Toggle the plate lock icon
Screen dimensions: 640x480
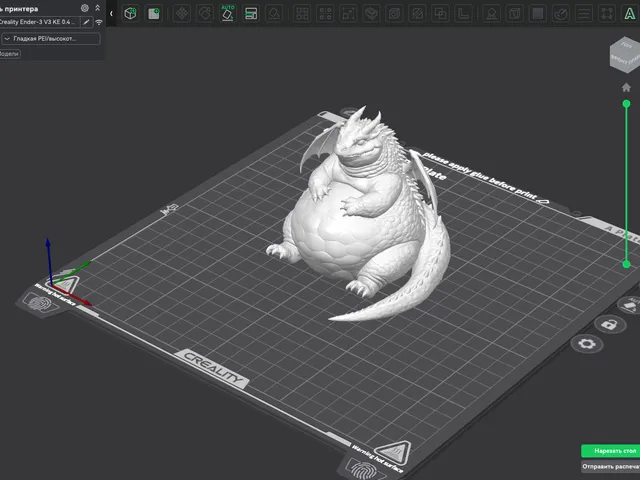[x=609, y=325]
